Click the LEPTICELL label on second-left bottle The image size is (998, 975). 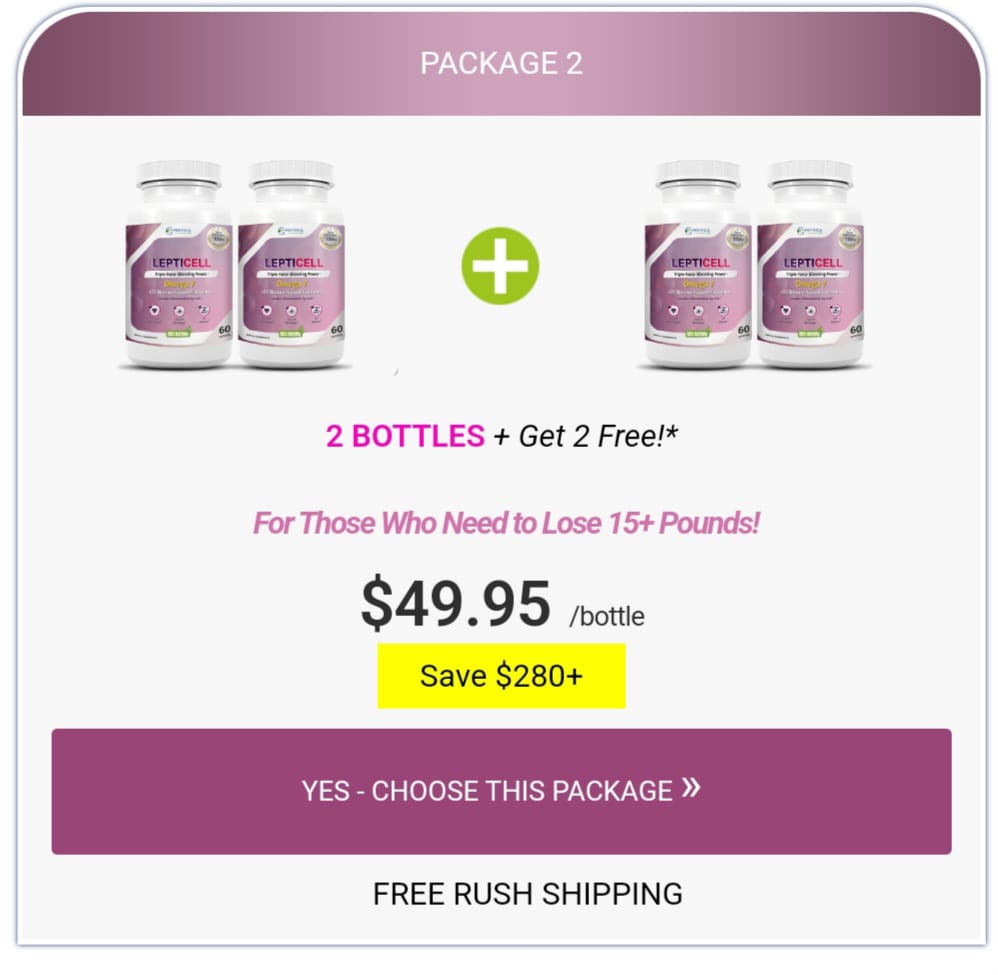(x=293, y=263)
